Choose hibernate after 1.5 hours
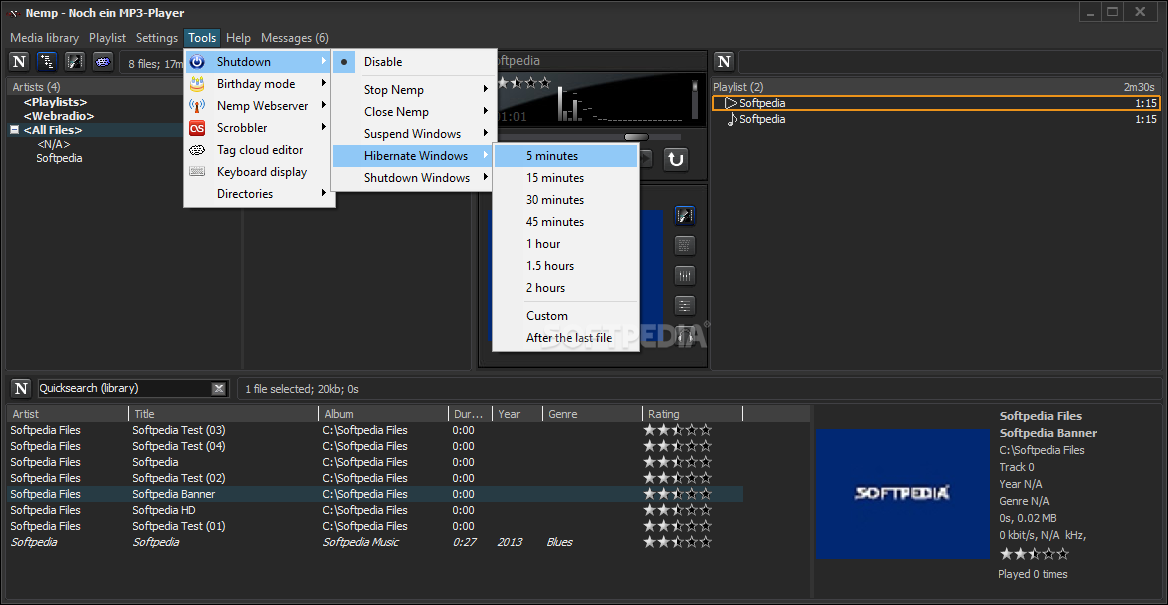This screenshot has width=1168, height=605. tap(565, 266)
